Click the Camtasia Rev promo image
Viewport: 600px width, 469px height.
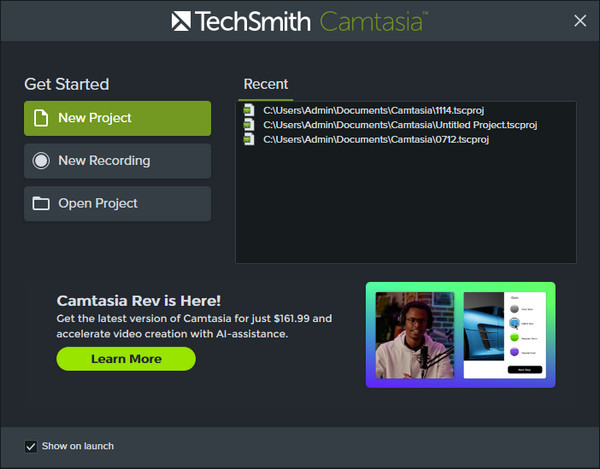460,335
